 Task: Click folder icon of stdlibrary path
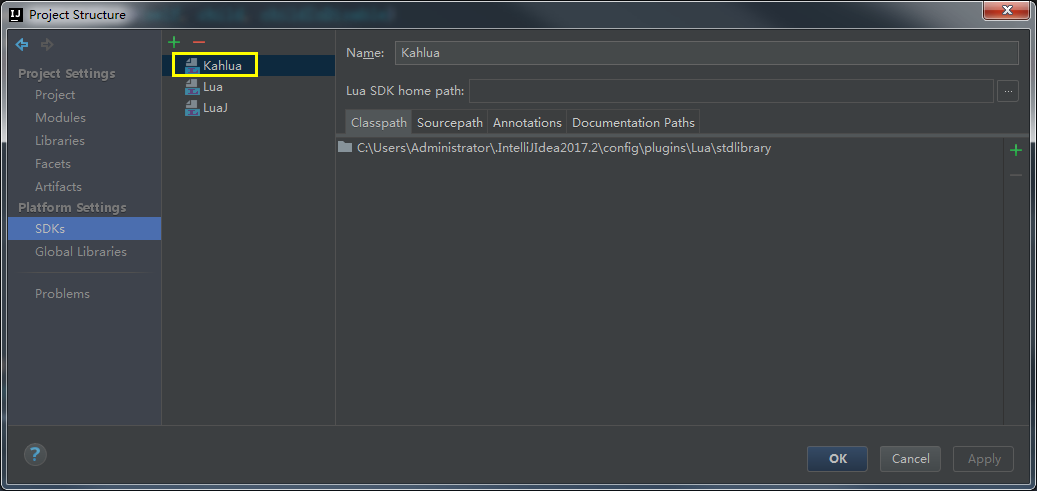(x=345, y=148)
